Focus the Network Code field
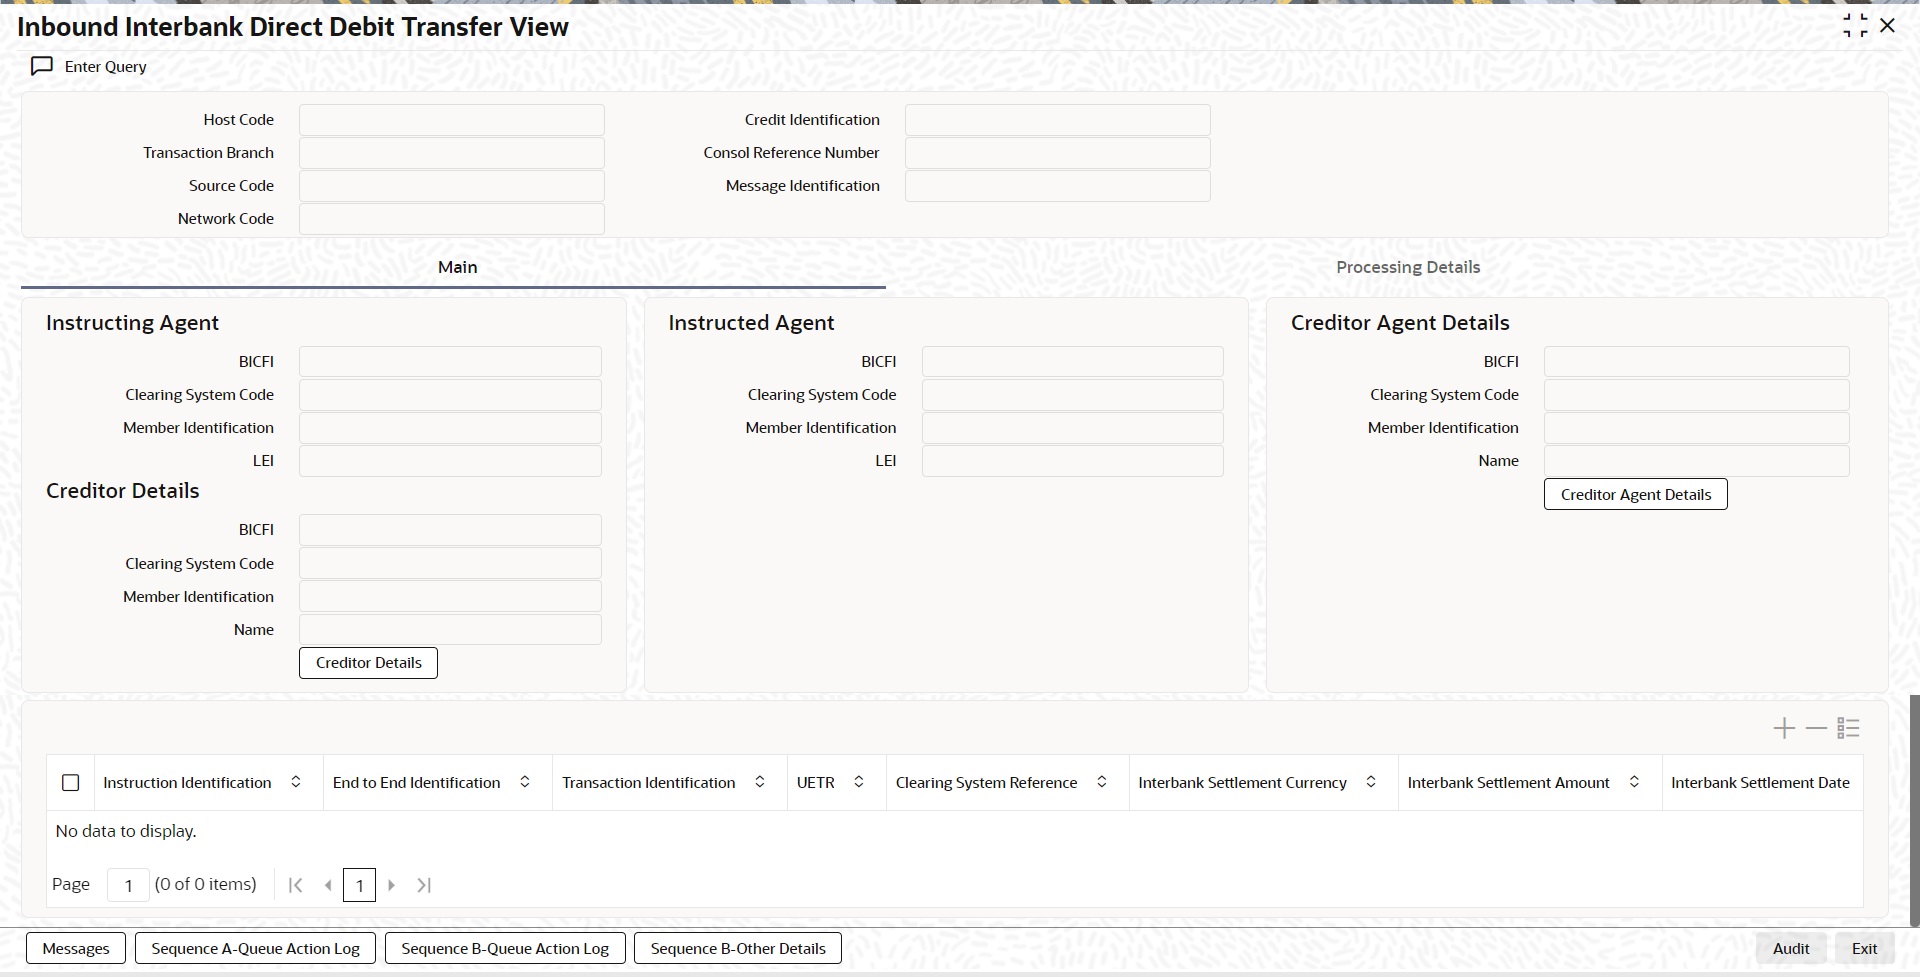The image size is (1920, 978). (x=452, y=219)
